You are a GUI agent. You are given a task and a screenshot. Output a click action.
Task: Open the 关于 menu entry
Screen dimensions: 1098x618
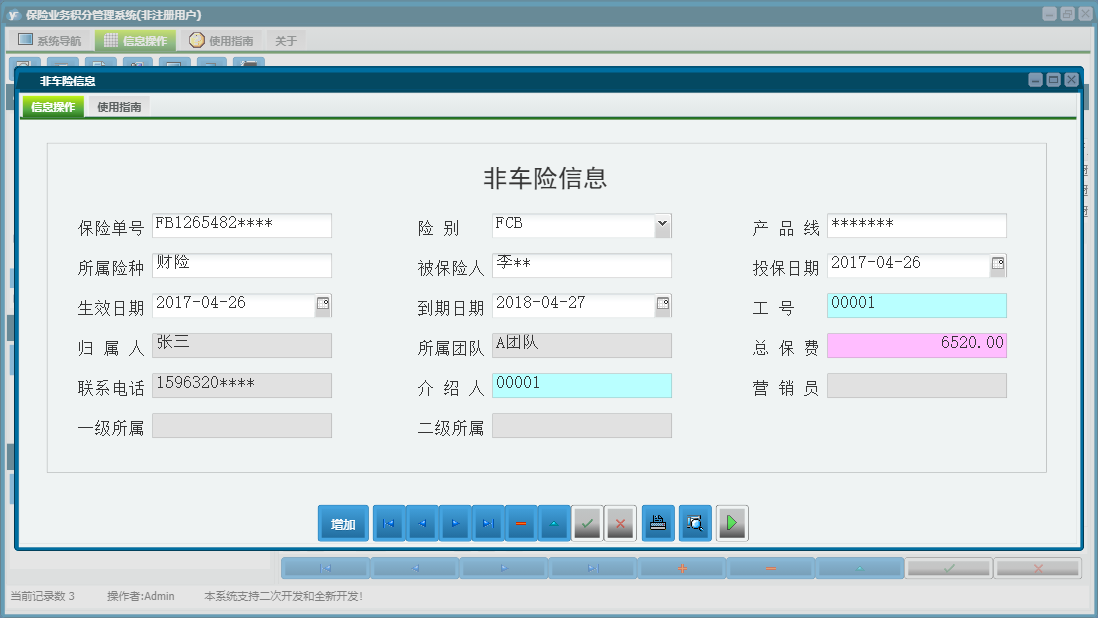[286, 39]
